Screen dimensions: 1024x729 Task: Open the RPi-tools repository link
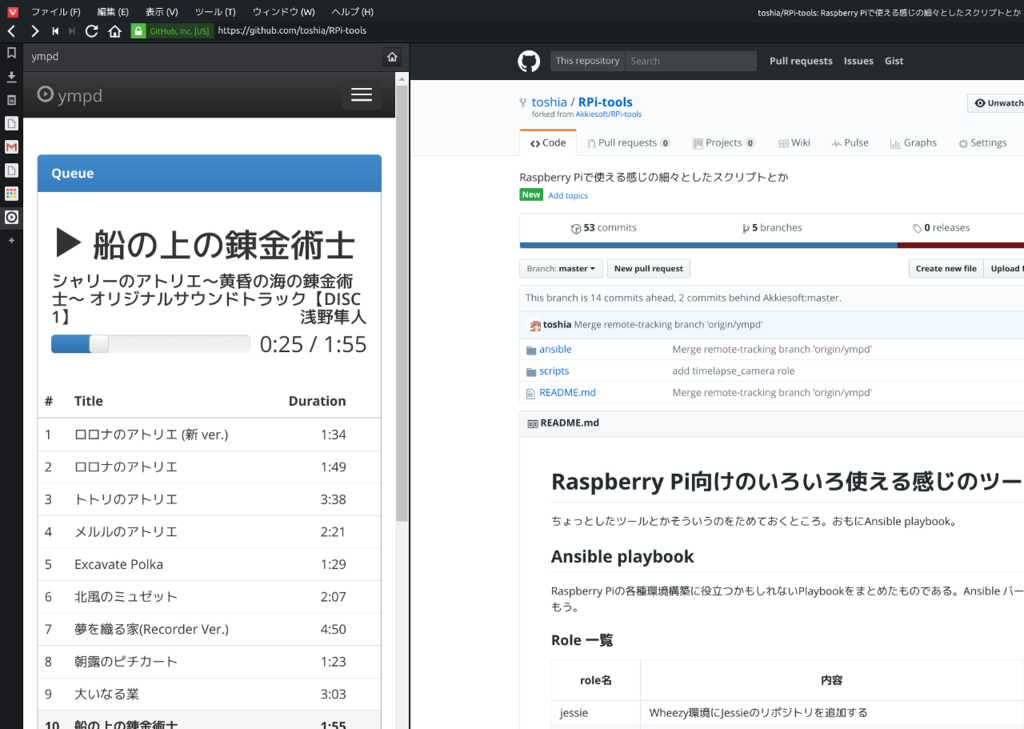tap(605, 103)
